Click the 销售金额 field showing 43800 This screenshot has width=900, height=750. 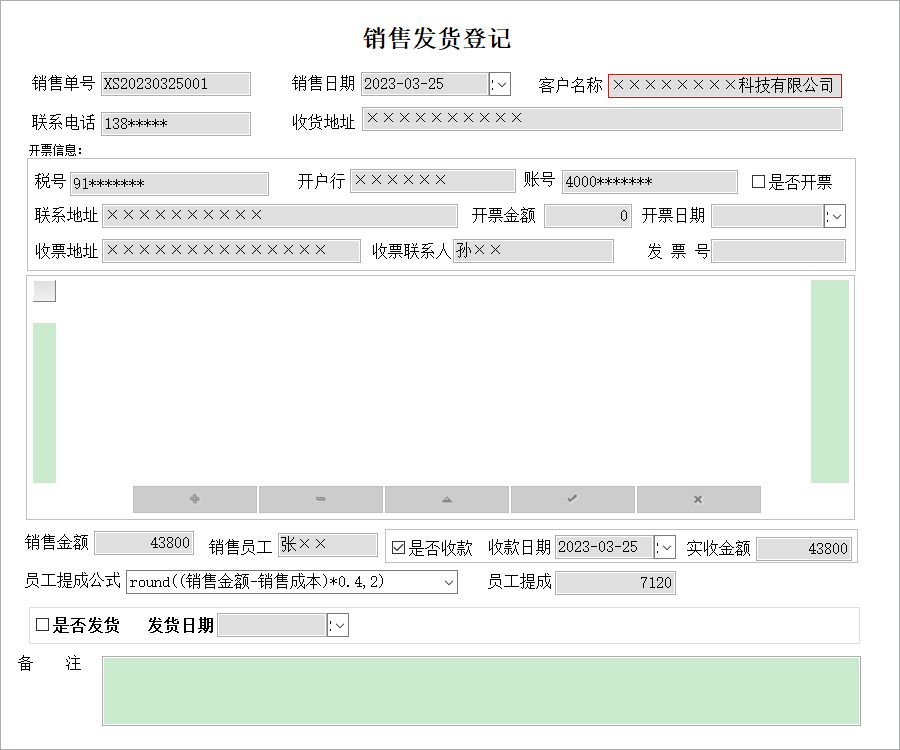(x=144, y=543)
